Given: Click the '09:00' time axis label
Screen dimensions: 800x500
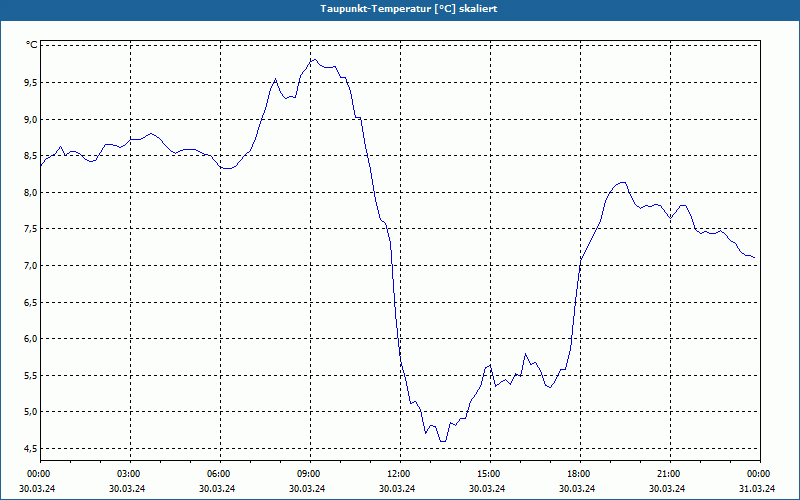Looking at the screenshot, I should coord(310,474).
